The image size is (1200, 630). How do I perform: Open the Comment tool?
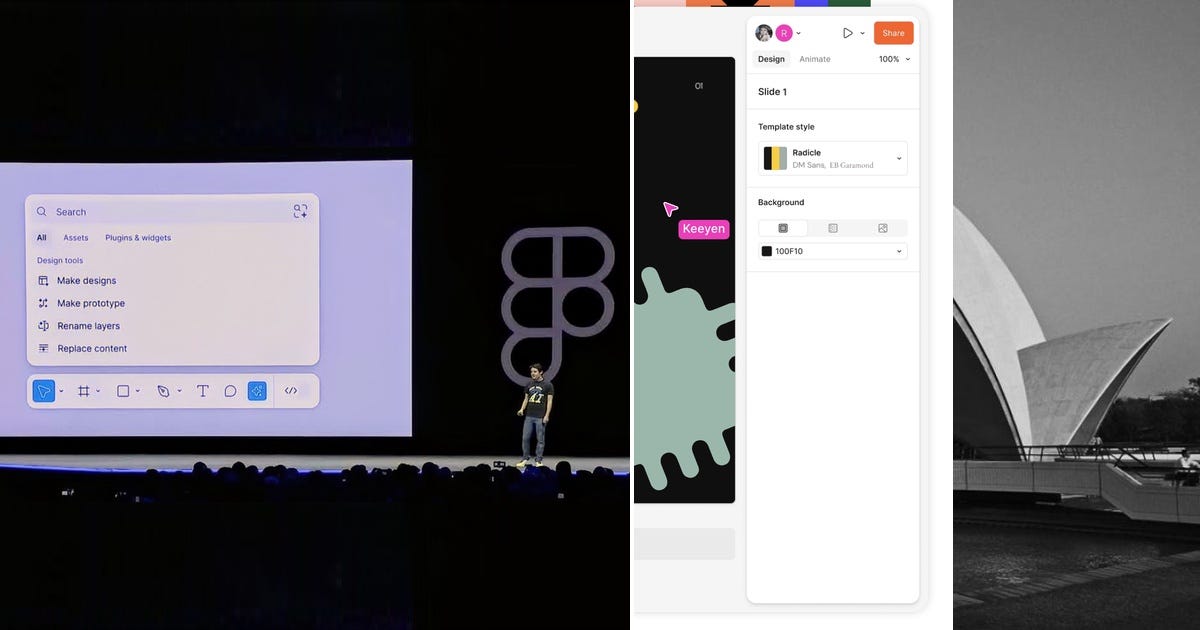(229, 391)
